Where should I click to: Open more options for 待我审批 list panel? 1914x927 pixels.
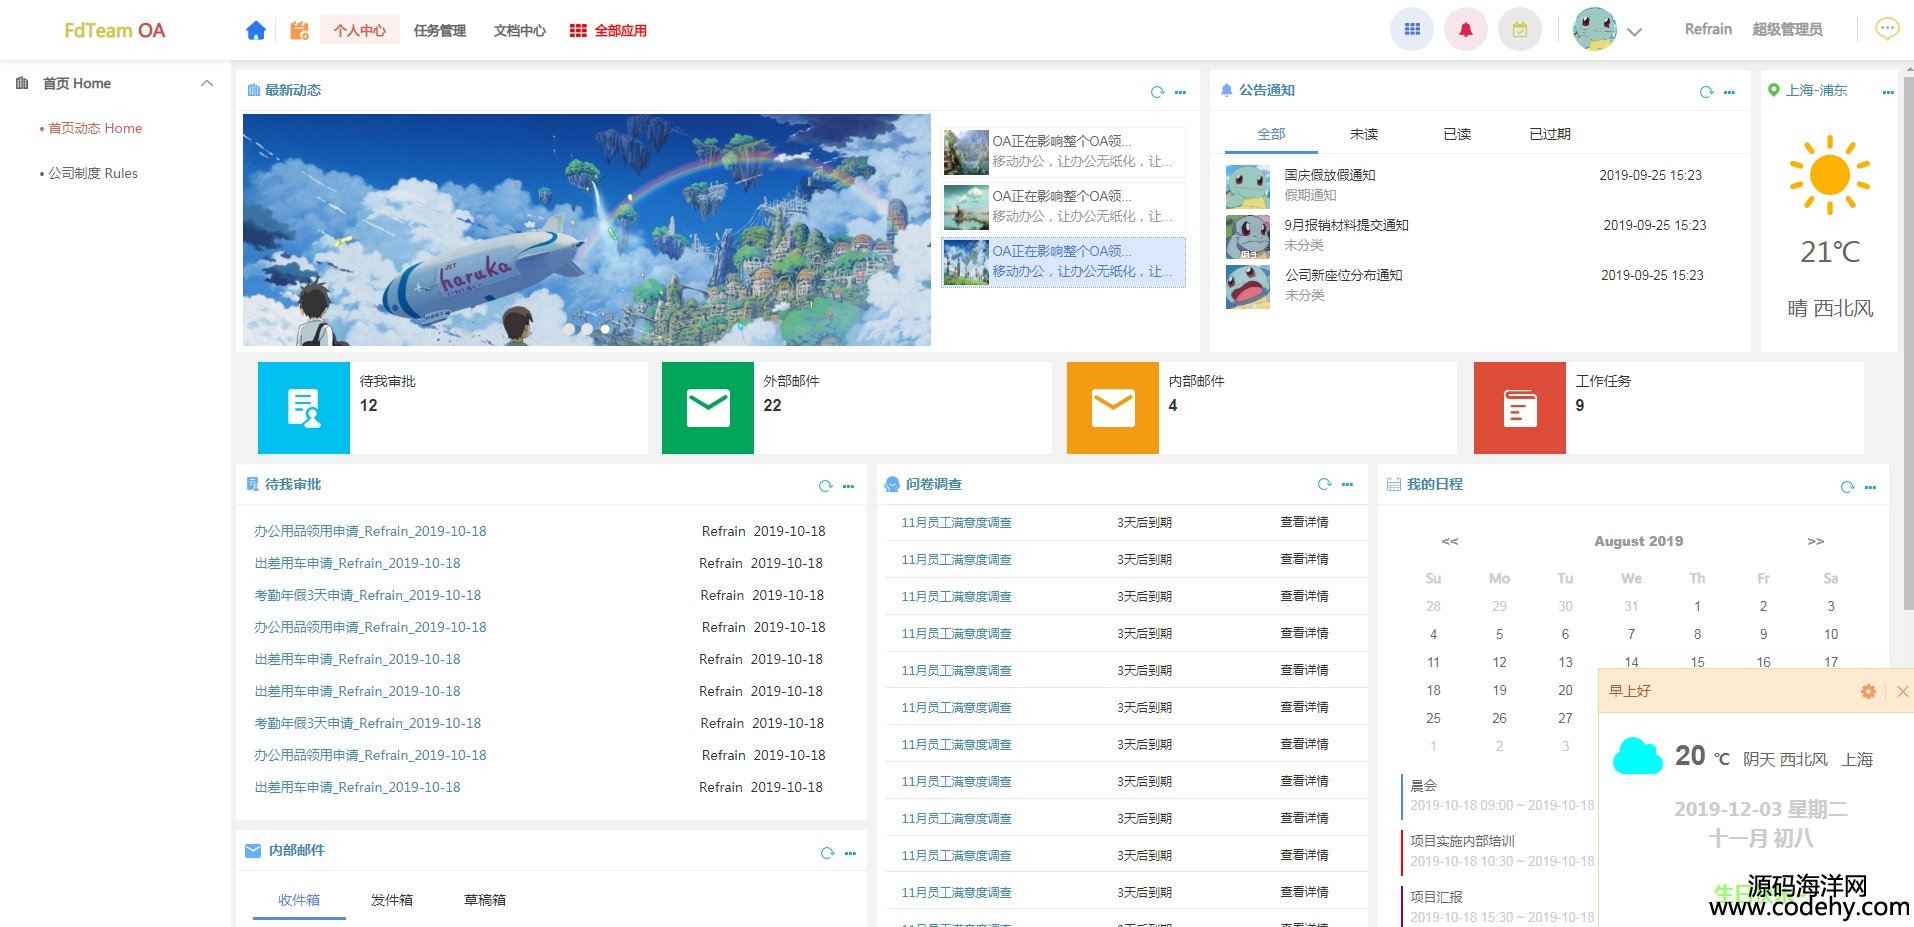(x=848, y=486)
